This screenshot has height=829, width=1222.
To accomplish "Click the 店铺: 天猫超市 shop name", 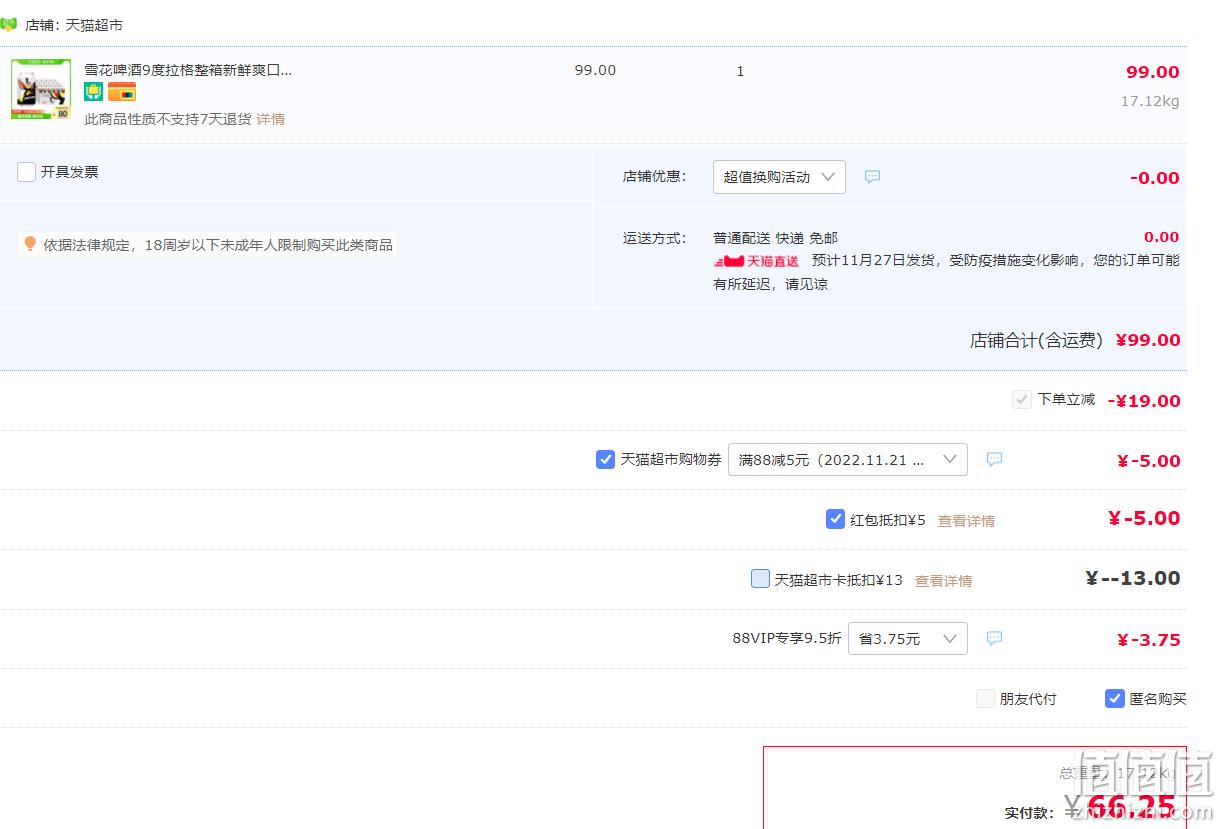I will (74, 24).
